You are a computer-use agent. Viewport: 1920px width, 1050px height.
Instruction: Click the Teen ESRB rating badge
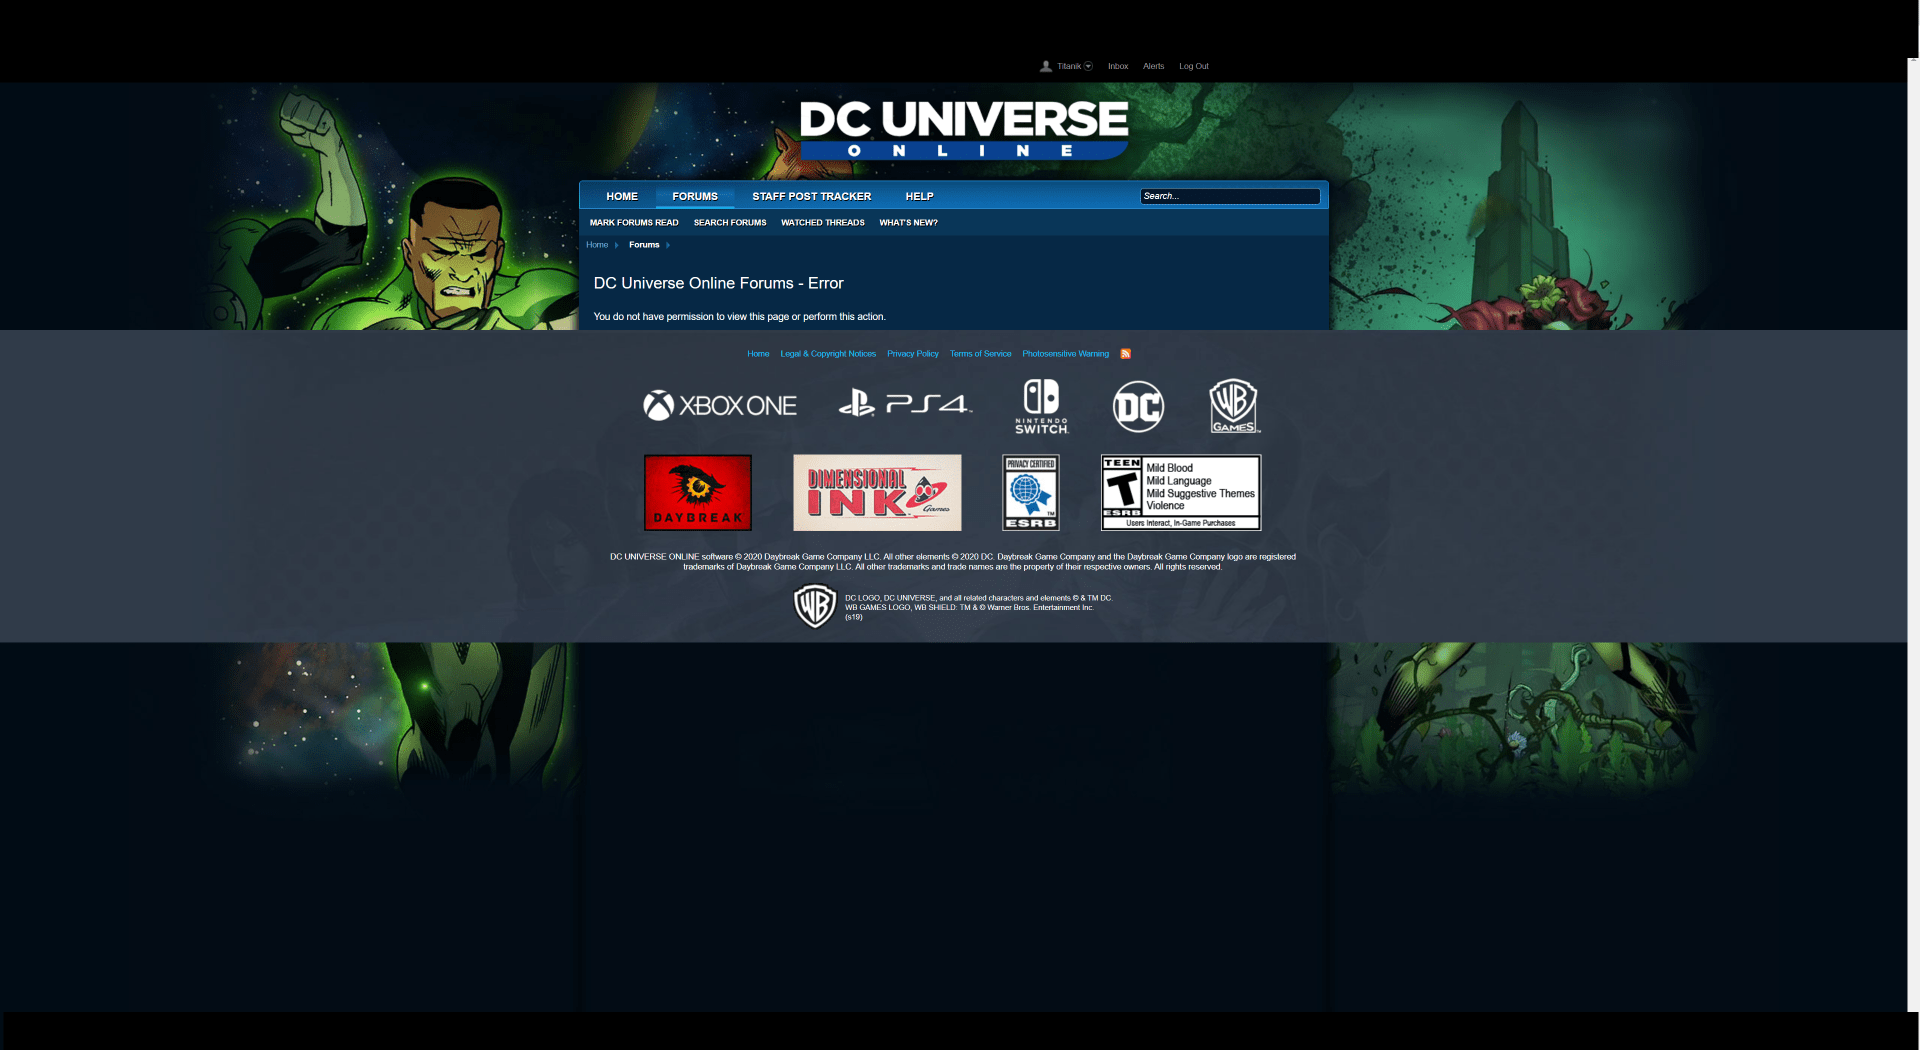1180,491
